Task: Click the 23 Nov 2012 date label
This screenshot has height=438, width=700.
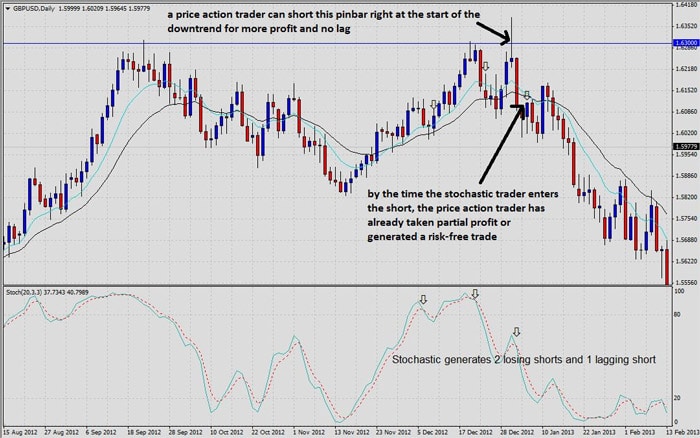Action: 392,432
